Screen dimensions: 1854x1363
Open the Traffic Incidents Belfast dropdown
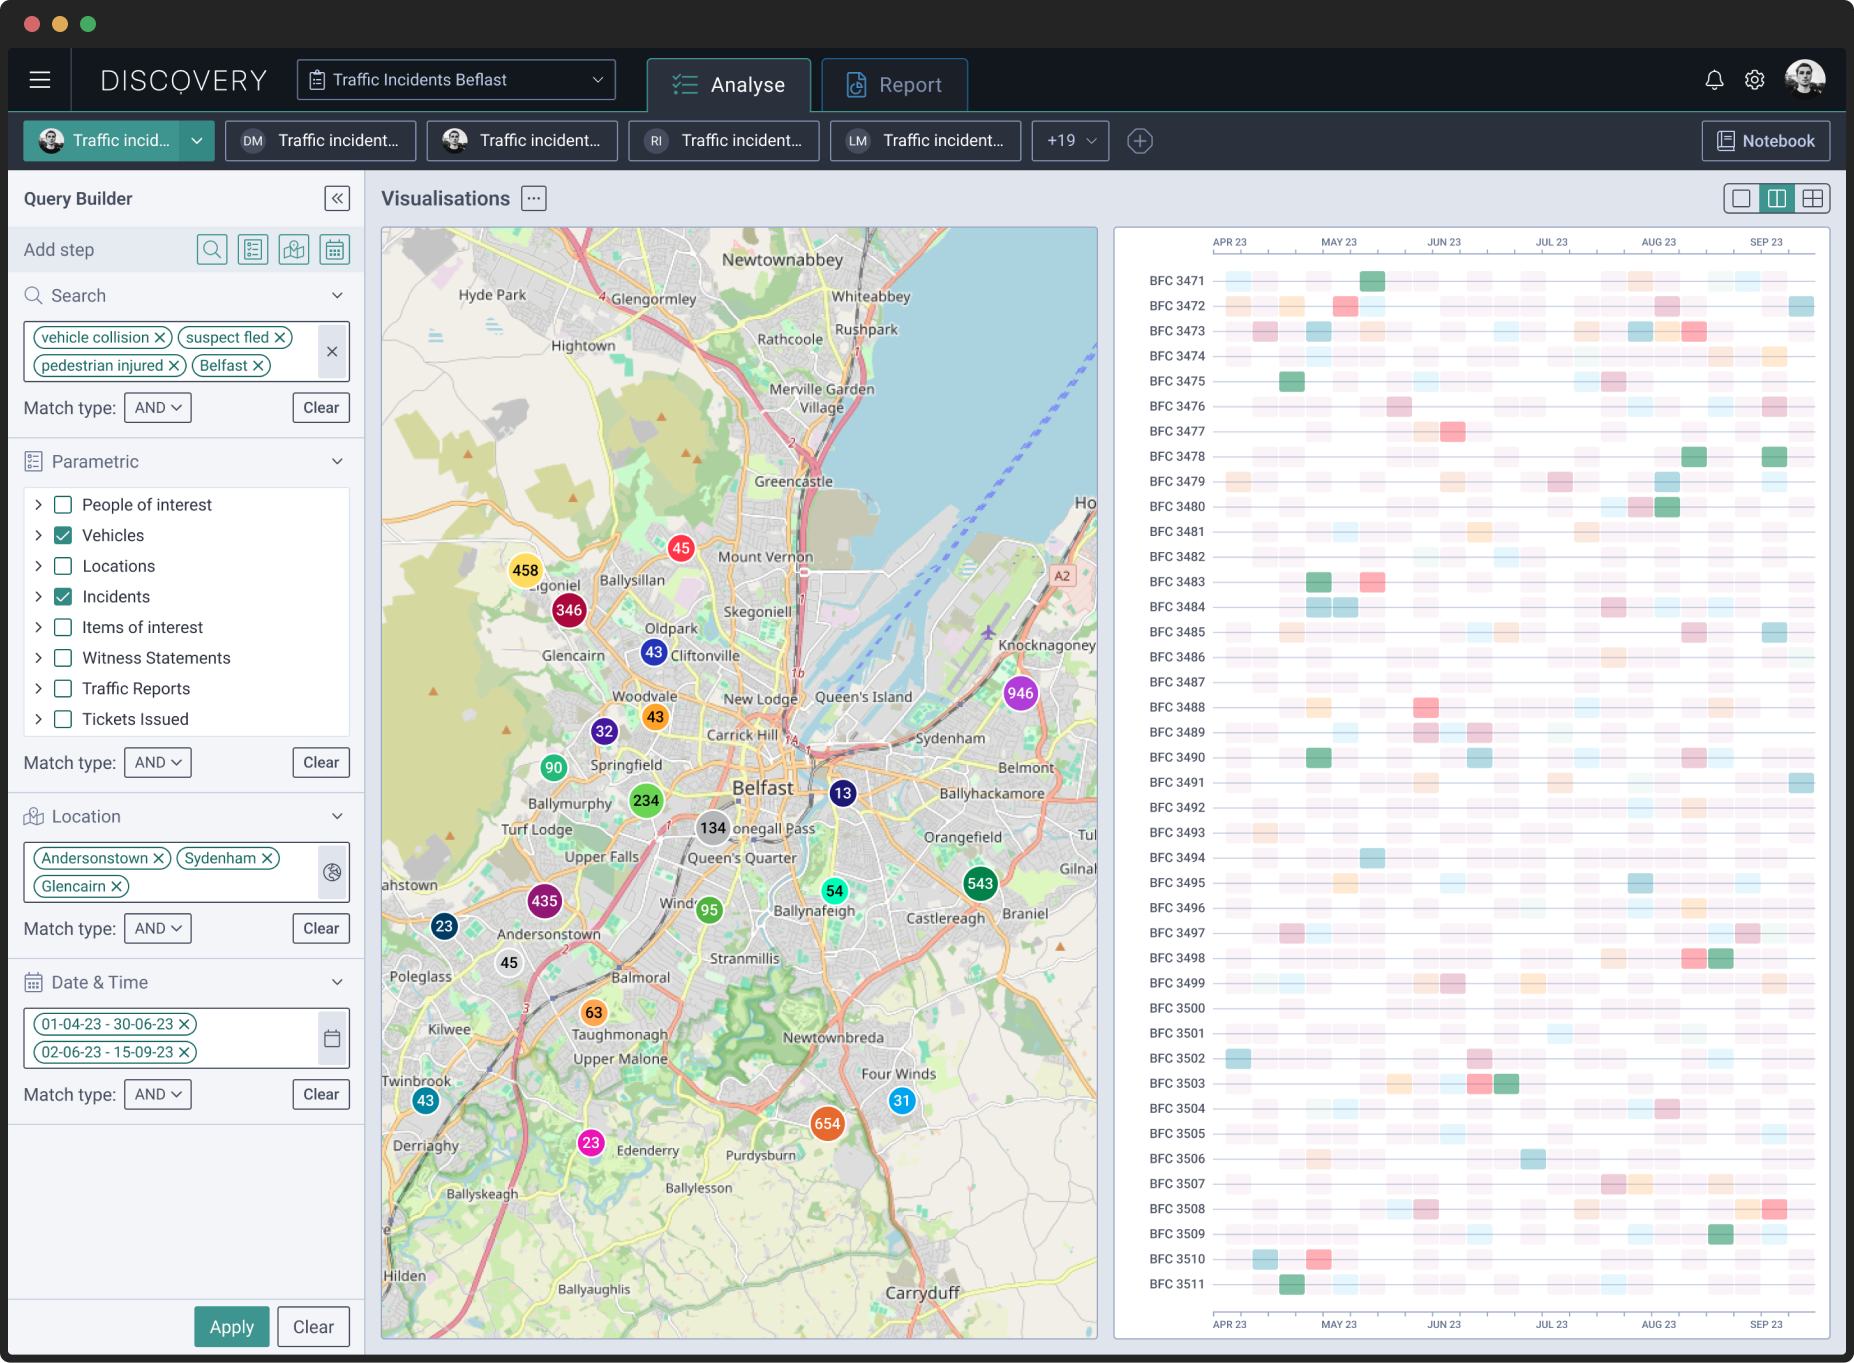[456, 80]
